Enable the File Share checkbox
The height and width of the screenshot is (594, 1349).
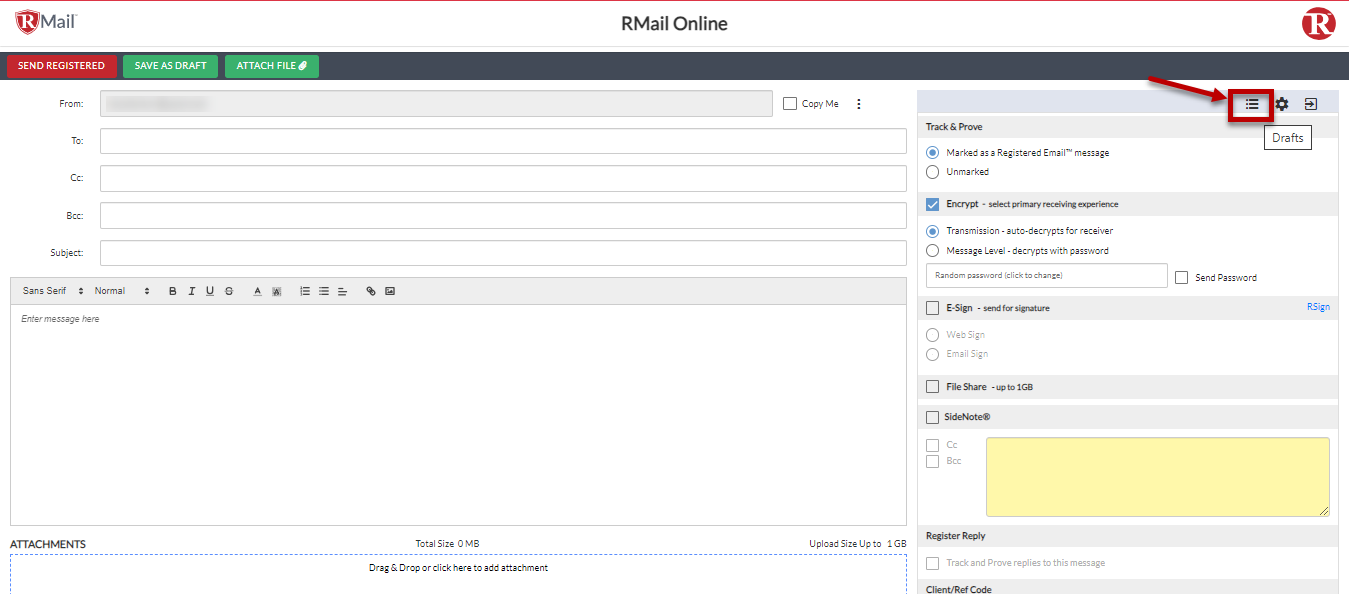(932, 387)
